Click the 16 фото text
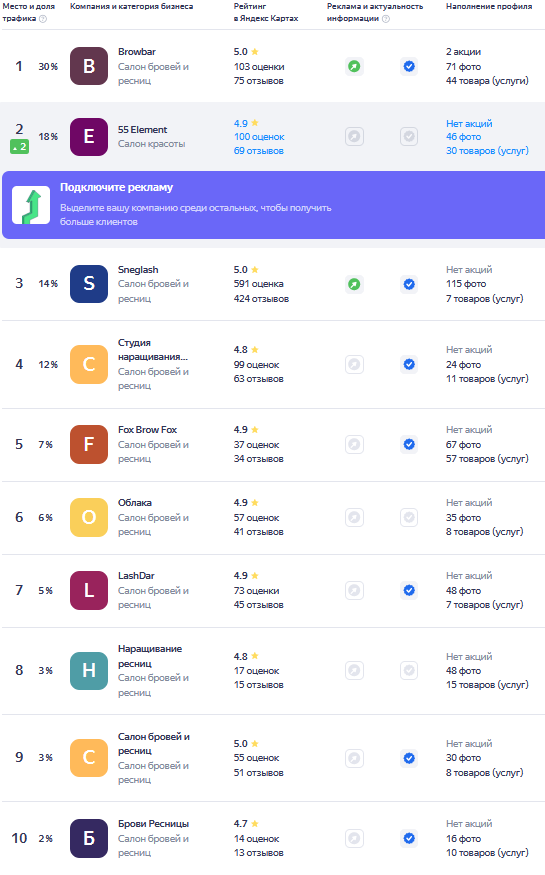Image resolution: width=545 pixels, height=875 pixels. [463, 838]
